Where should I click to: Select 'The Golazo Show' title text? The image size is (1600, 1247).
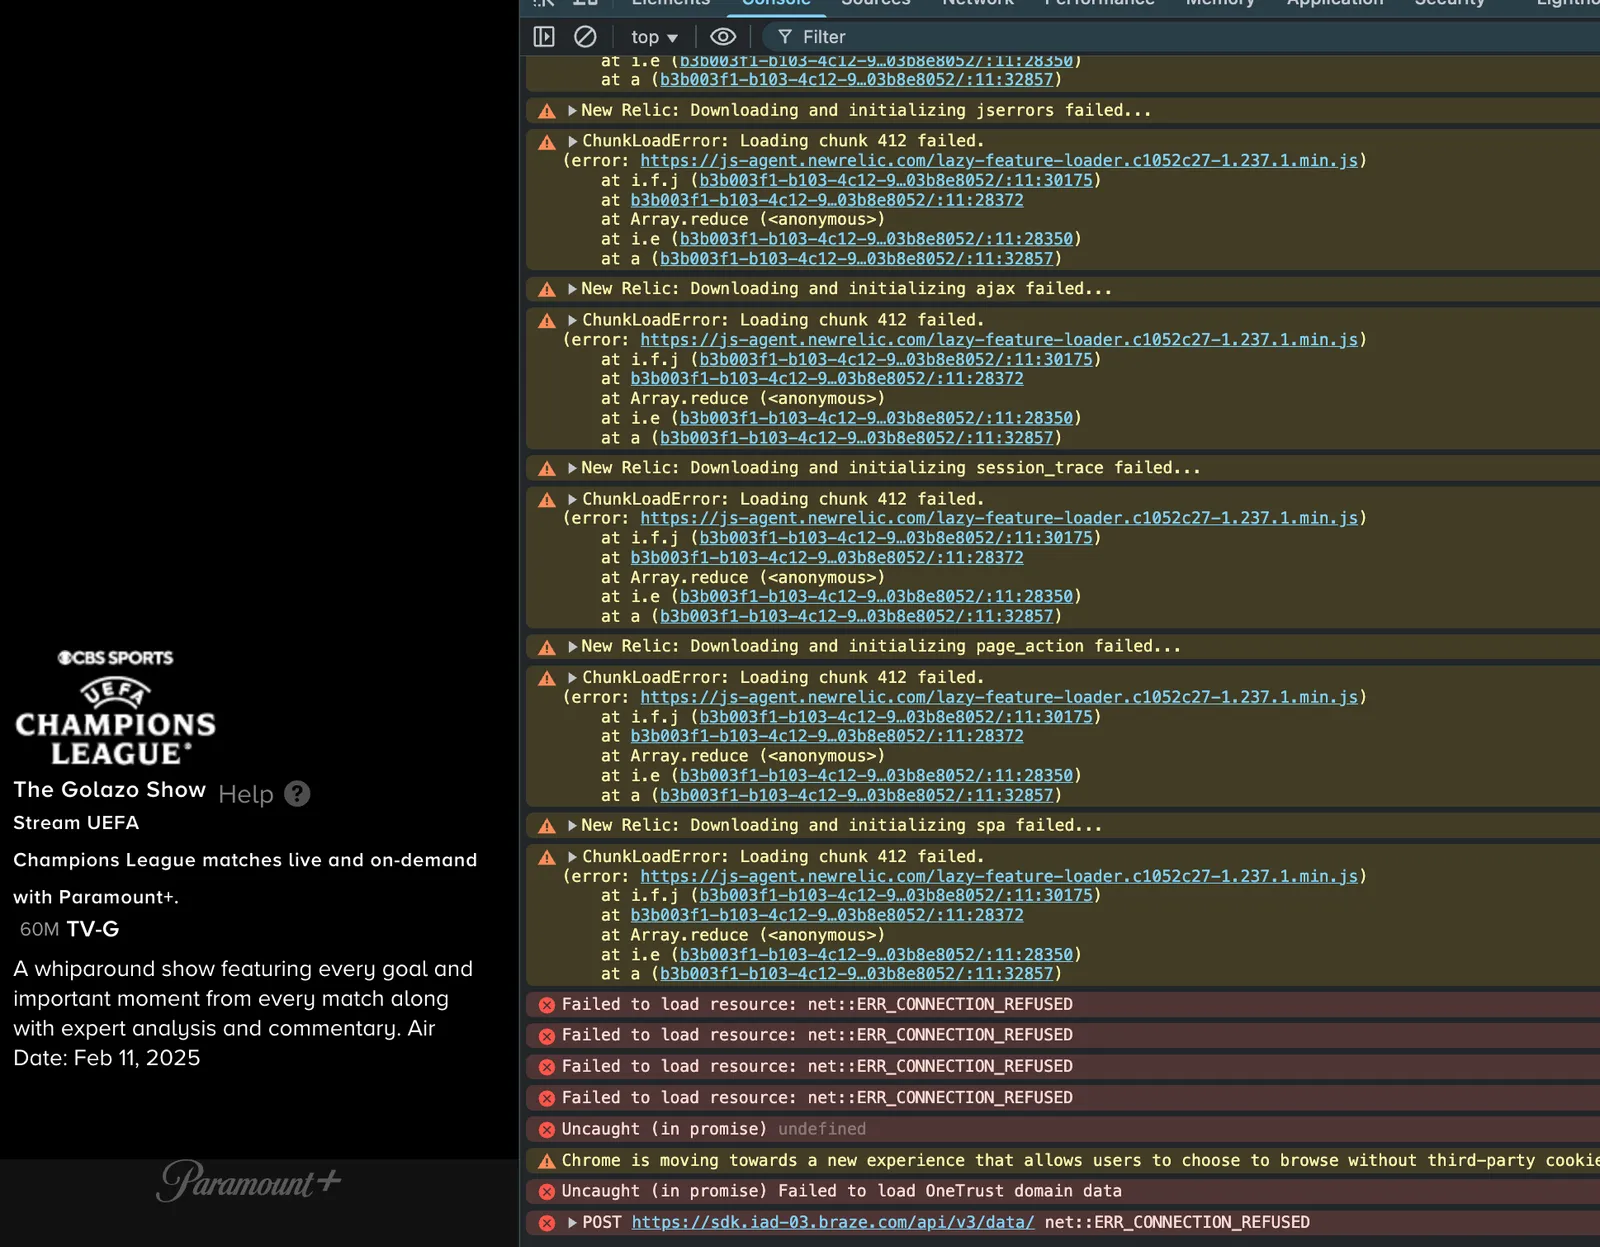click(110, 790)
